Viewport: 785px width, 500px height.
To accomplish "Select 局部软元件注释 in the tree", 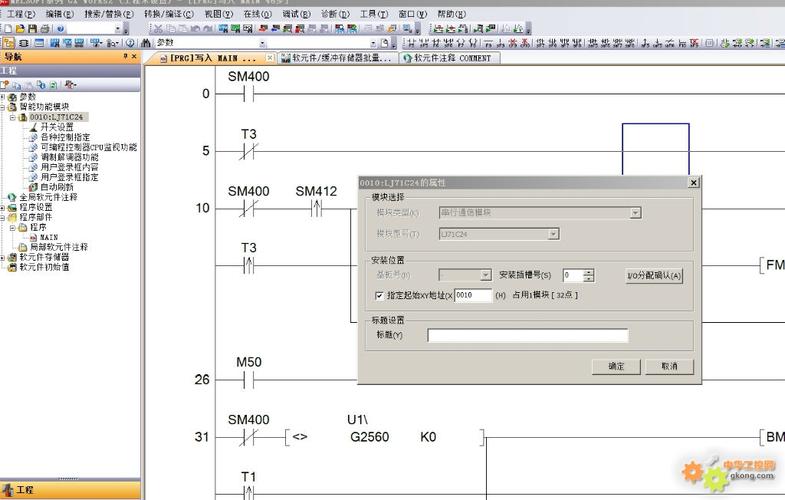I will [59, 247].
